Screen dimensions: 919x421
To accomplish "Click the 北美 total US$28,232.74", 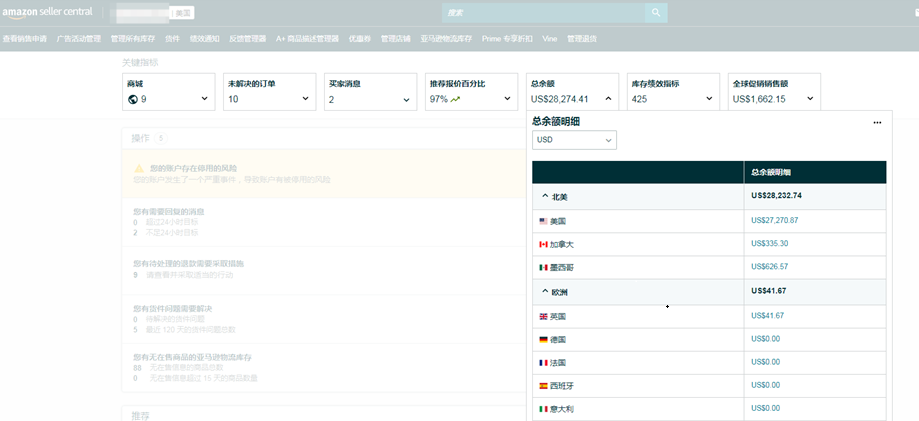I will [x=776, y=196].
